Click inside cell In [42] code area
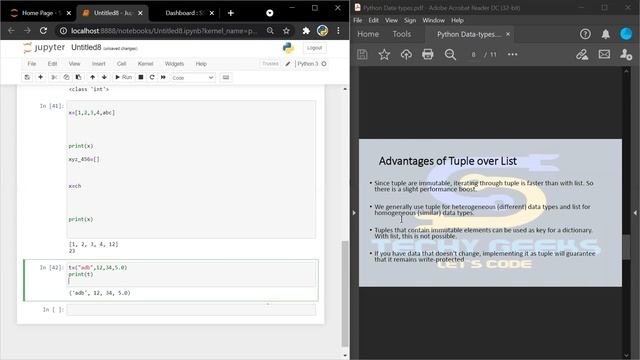 click(191, 274)
